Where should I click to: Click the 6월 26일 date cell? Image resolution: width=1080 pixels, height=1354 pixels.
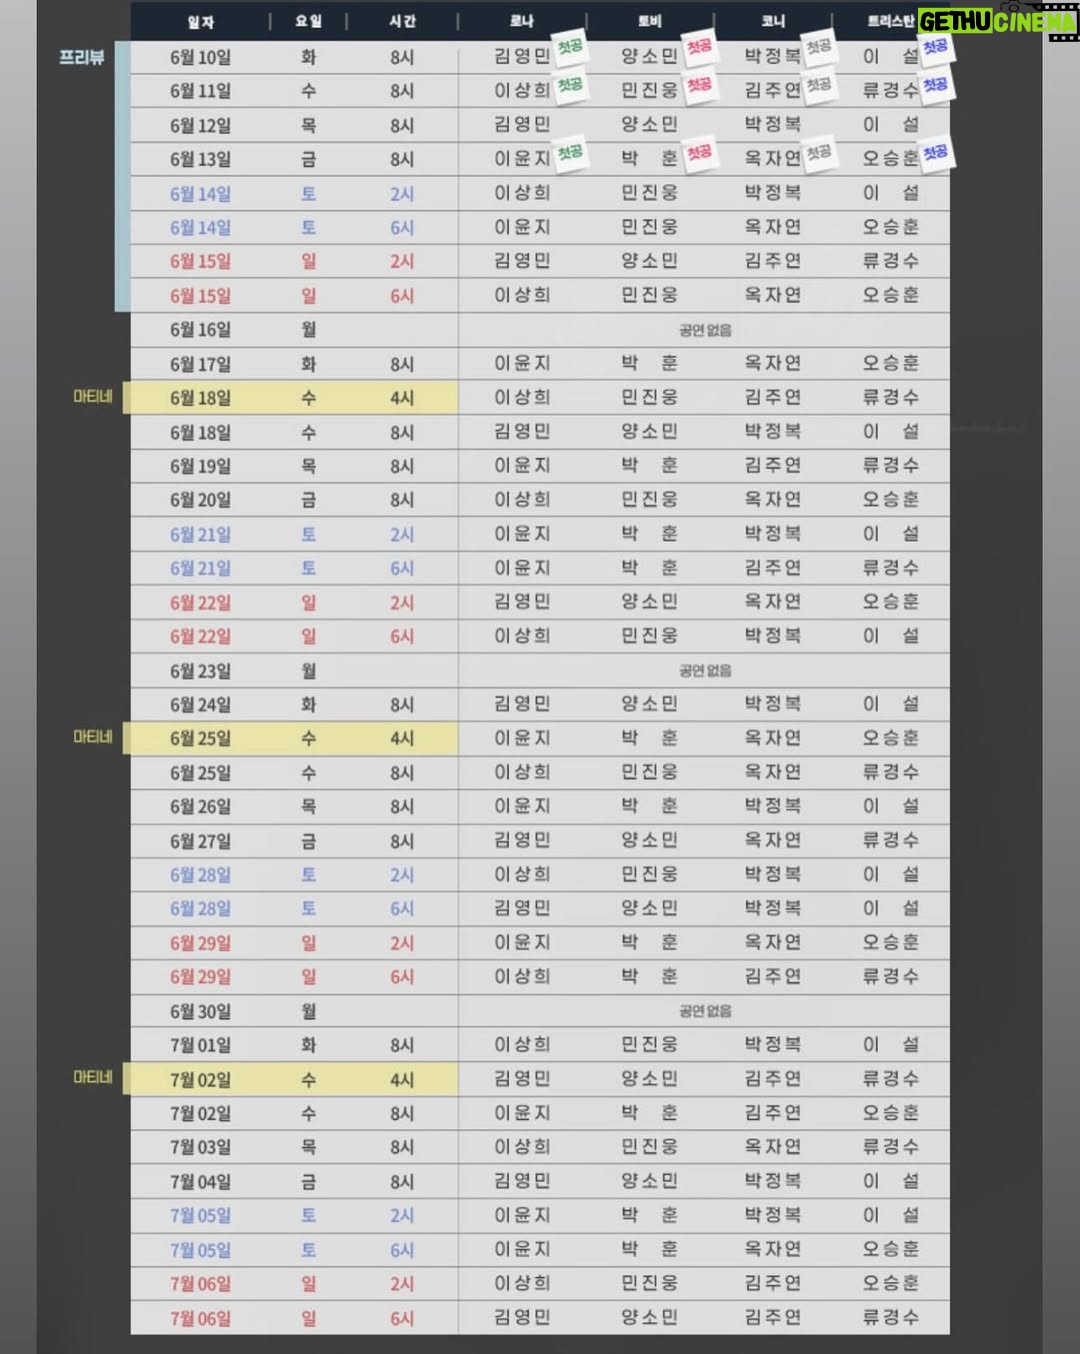click(200, 807)
